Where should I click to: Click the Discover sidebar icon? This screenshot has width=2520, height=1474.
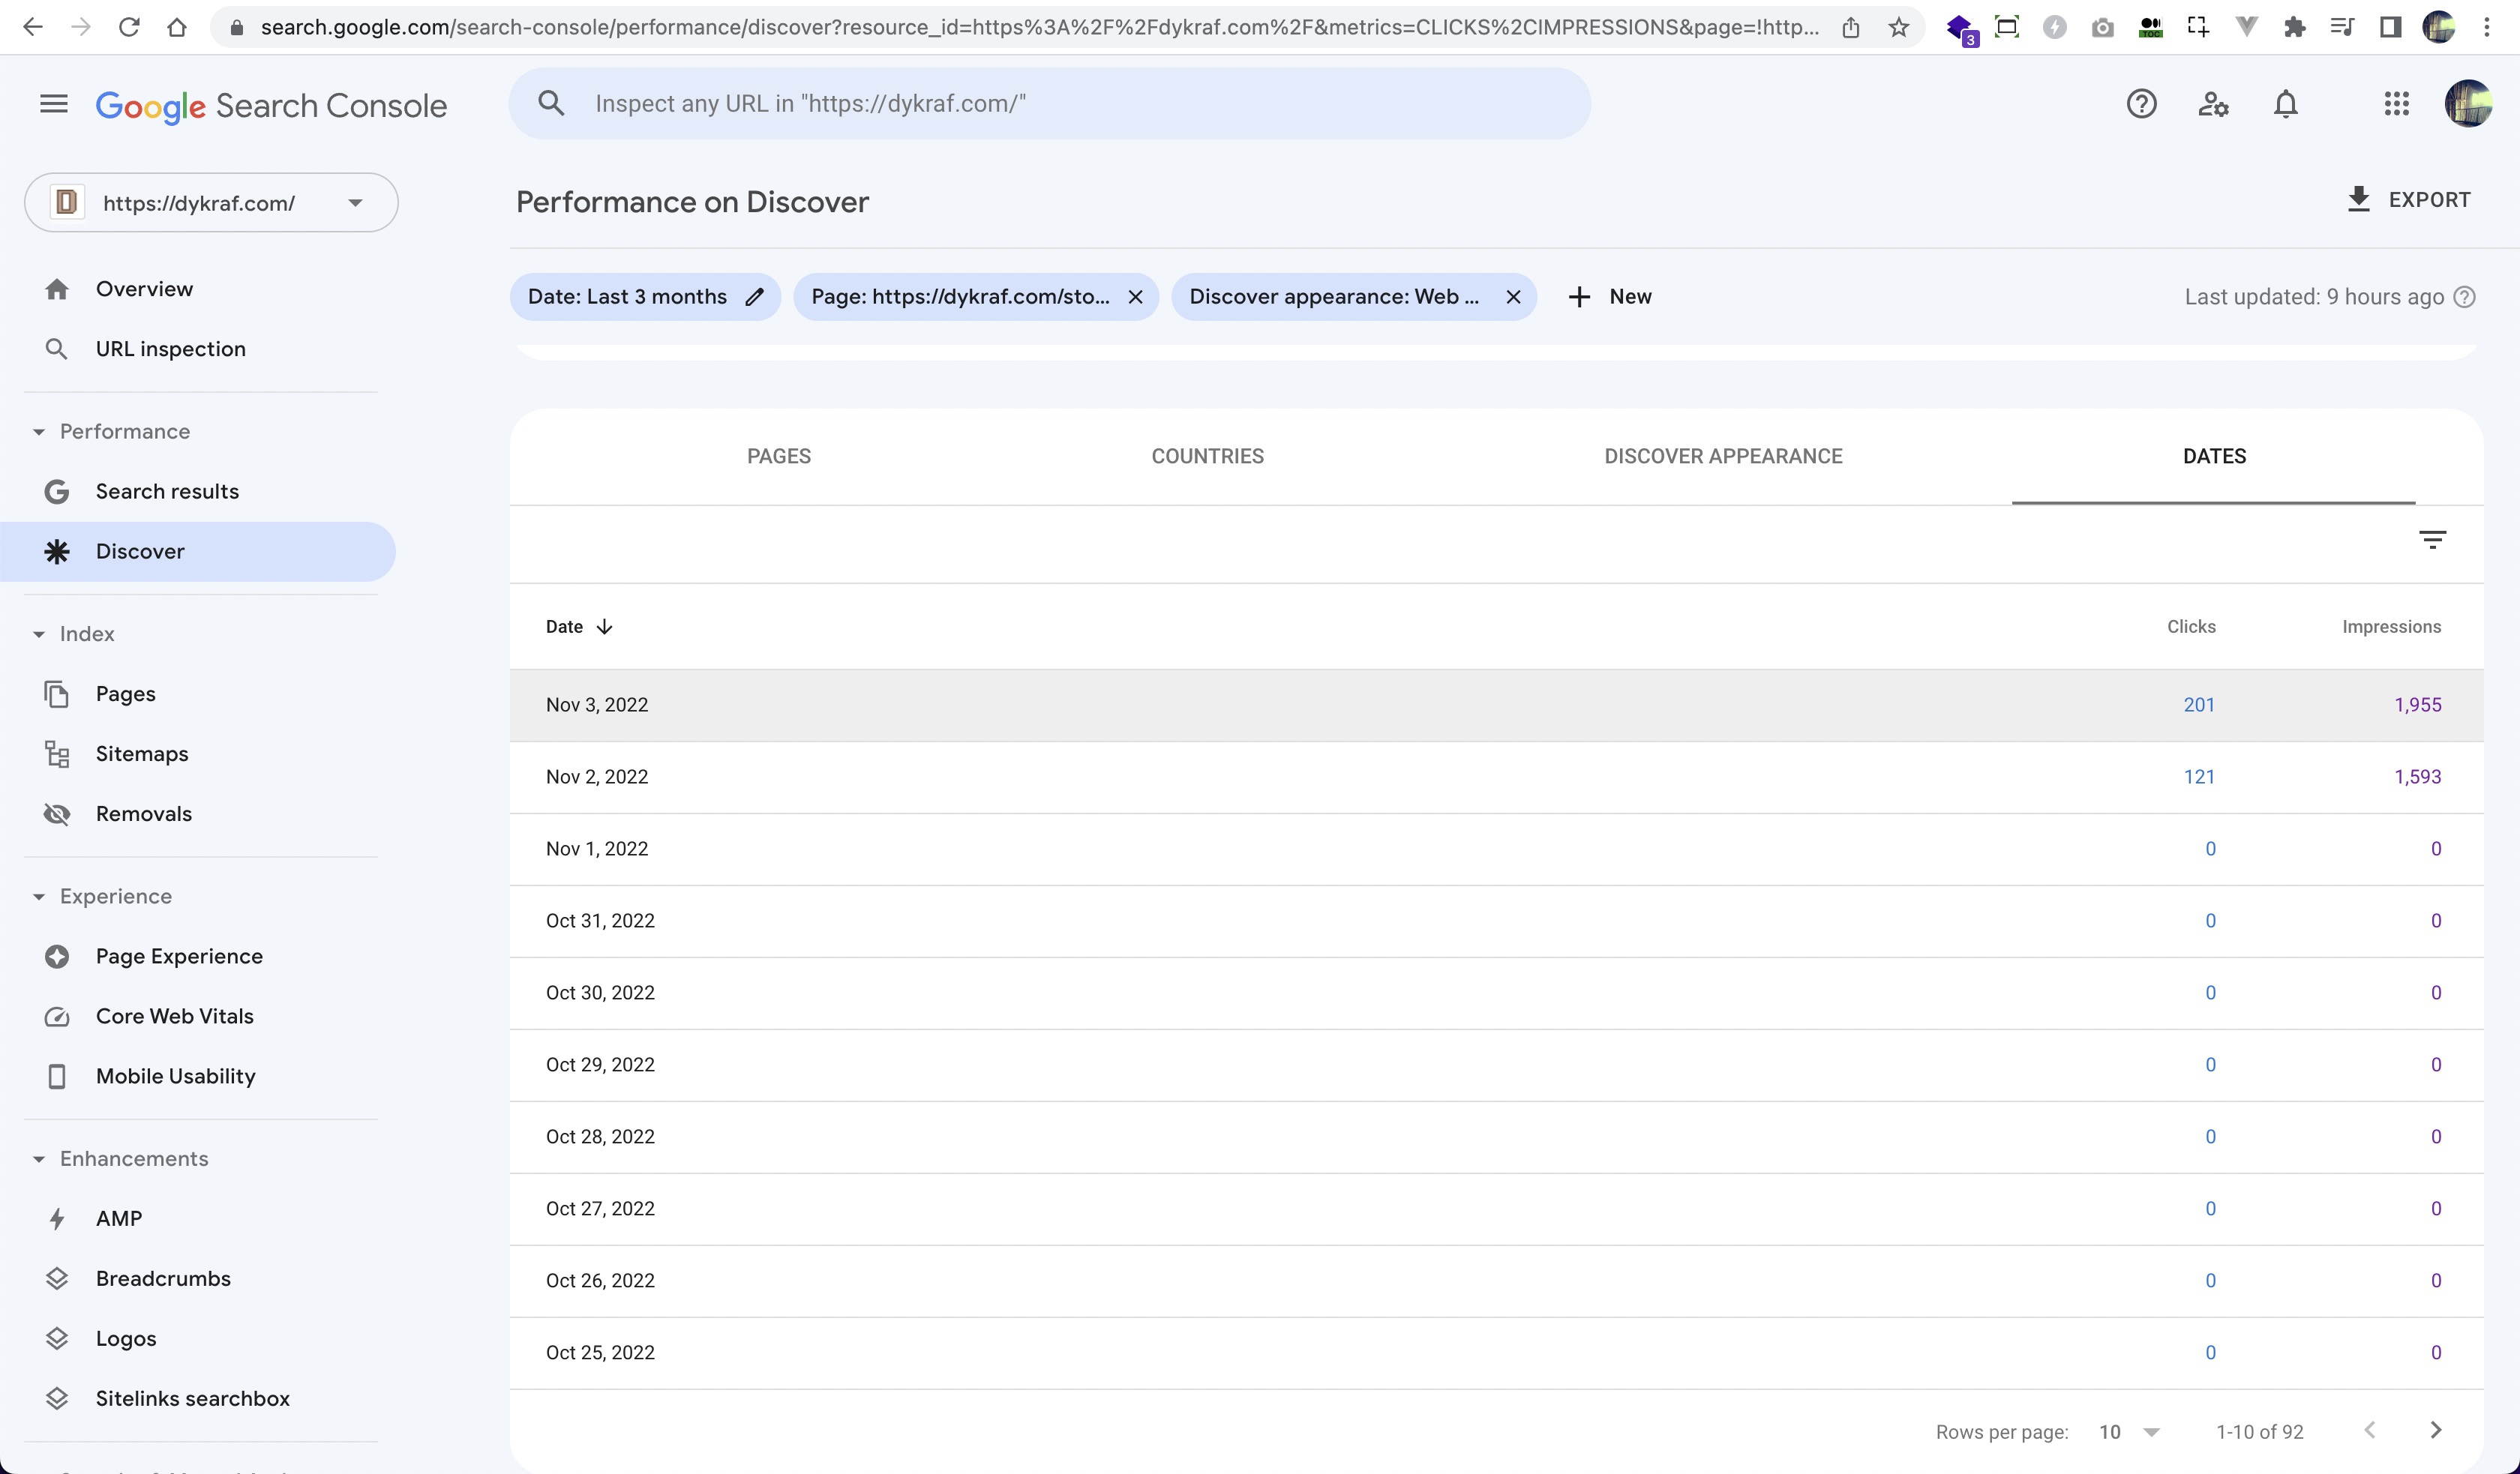[x=58, y=551]
